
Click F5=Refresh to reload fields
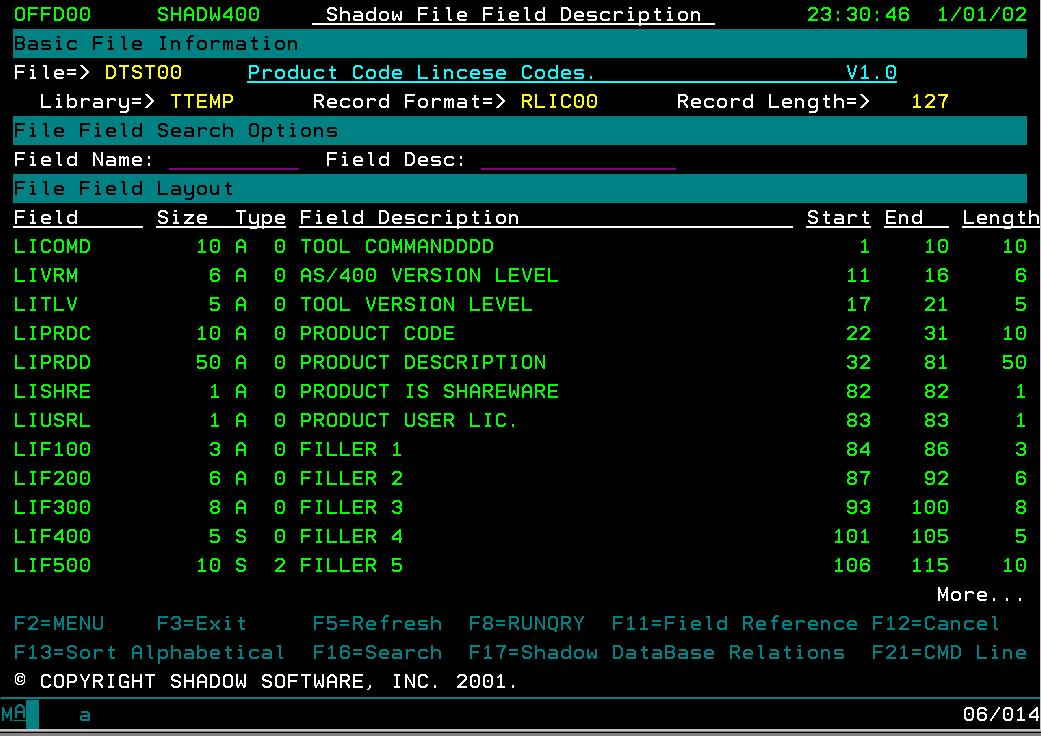click(377, 624)
